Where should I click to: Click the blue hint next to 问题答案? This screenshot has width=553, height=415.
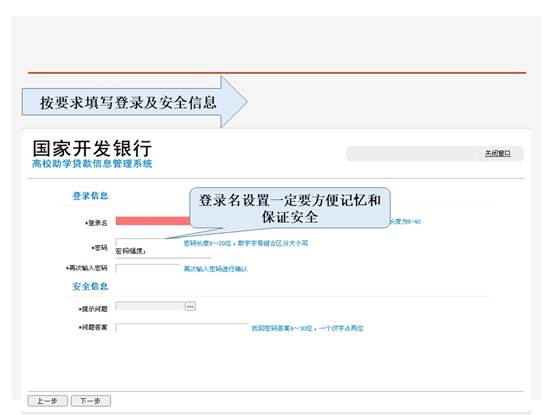tap(307, 328)
